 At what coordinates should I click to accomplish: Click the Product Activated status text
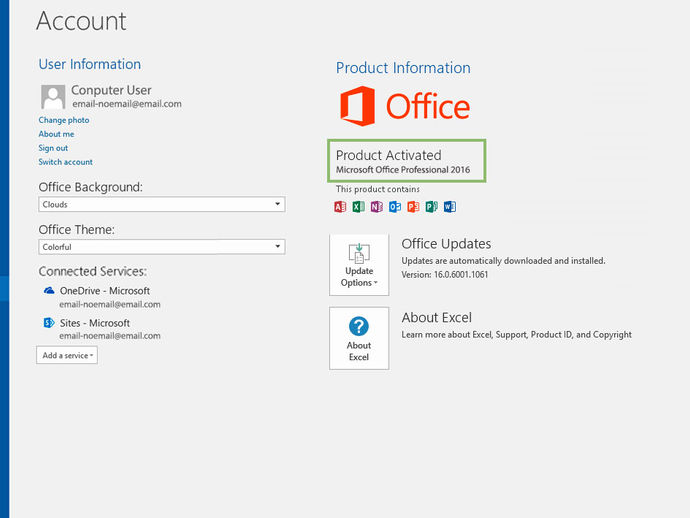[389, 155]
